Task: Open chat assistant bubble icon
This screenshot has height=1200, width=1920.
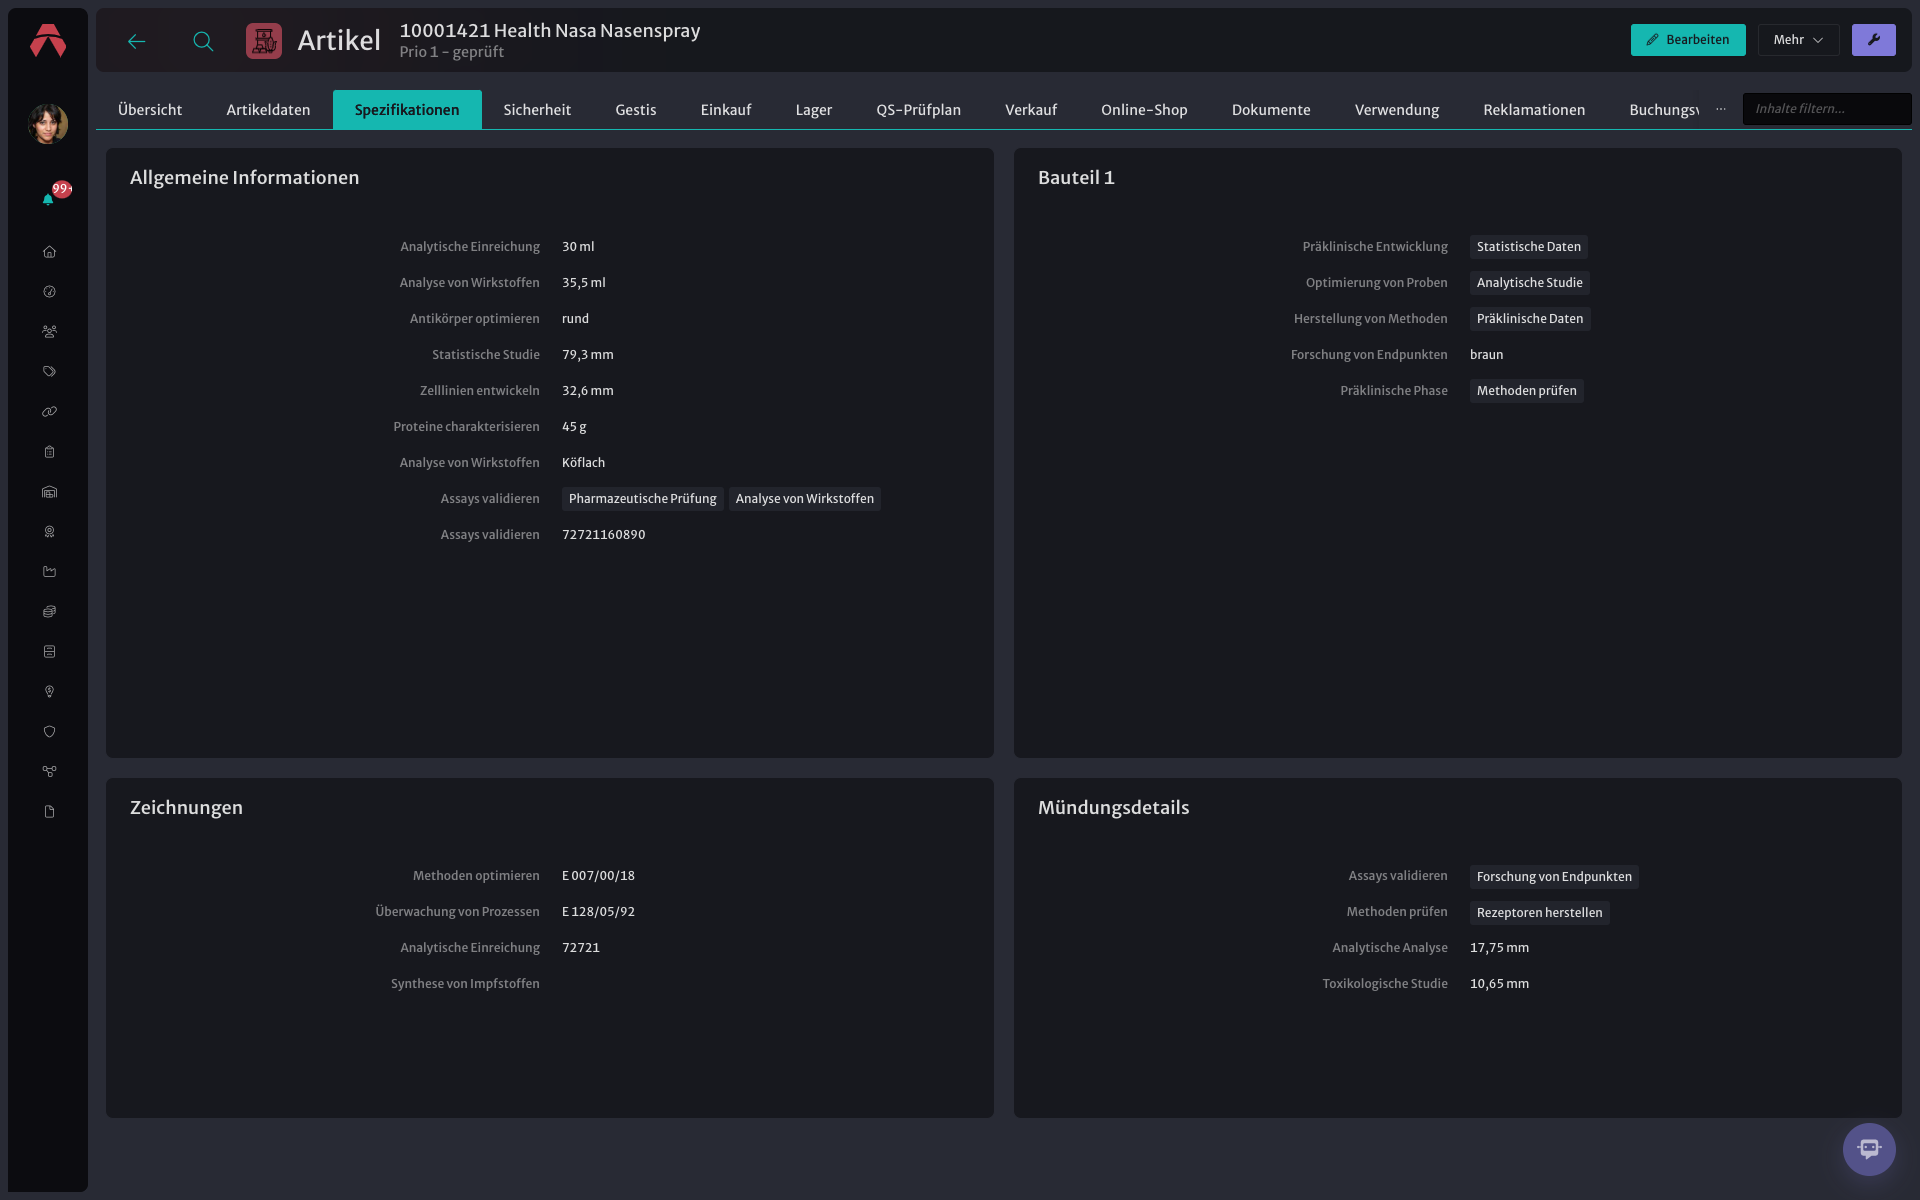Action: pos(1868,1149)
